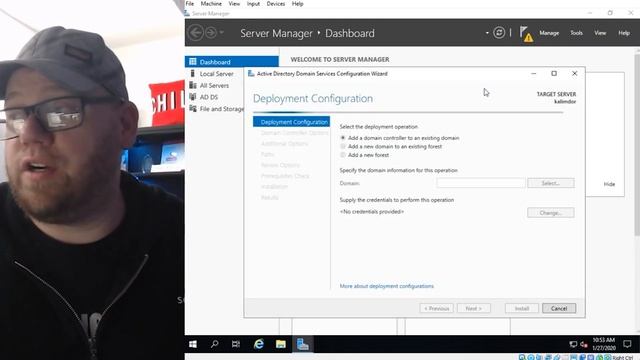The image size is (640, 360).
Task: Click the AD DS role icon
Action: coord(193,97)
